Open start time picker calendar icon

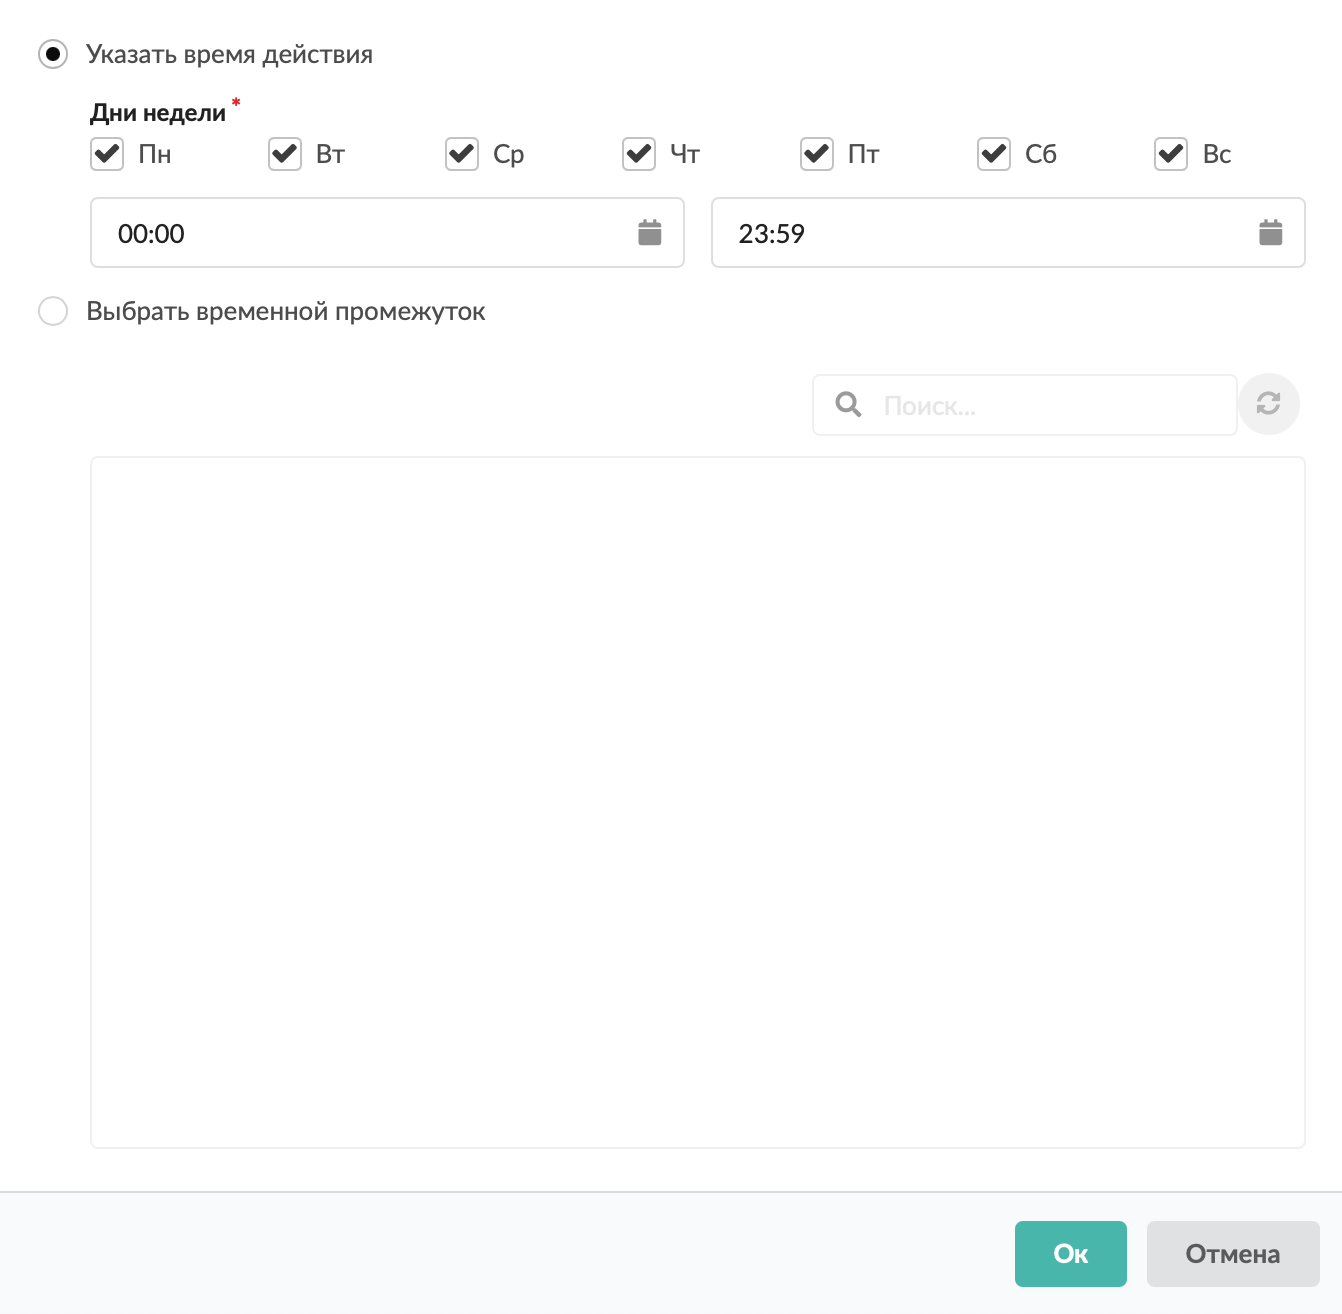pos(650,233)
